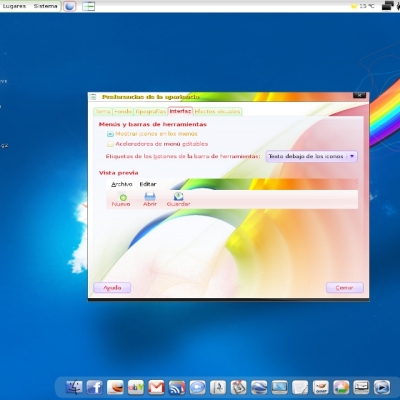The height and width of the screenshot is (400, 400).
Task: Open the Sistema menu in top panel
Action: point(45,6)
